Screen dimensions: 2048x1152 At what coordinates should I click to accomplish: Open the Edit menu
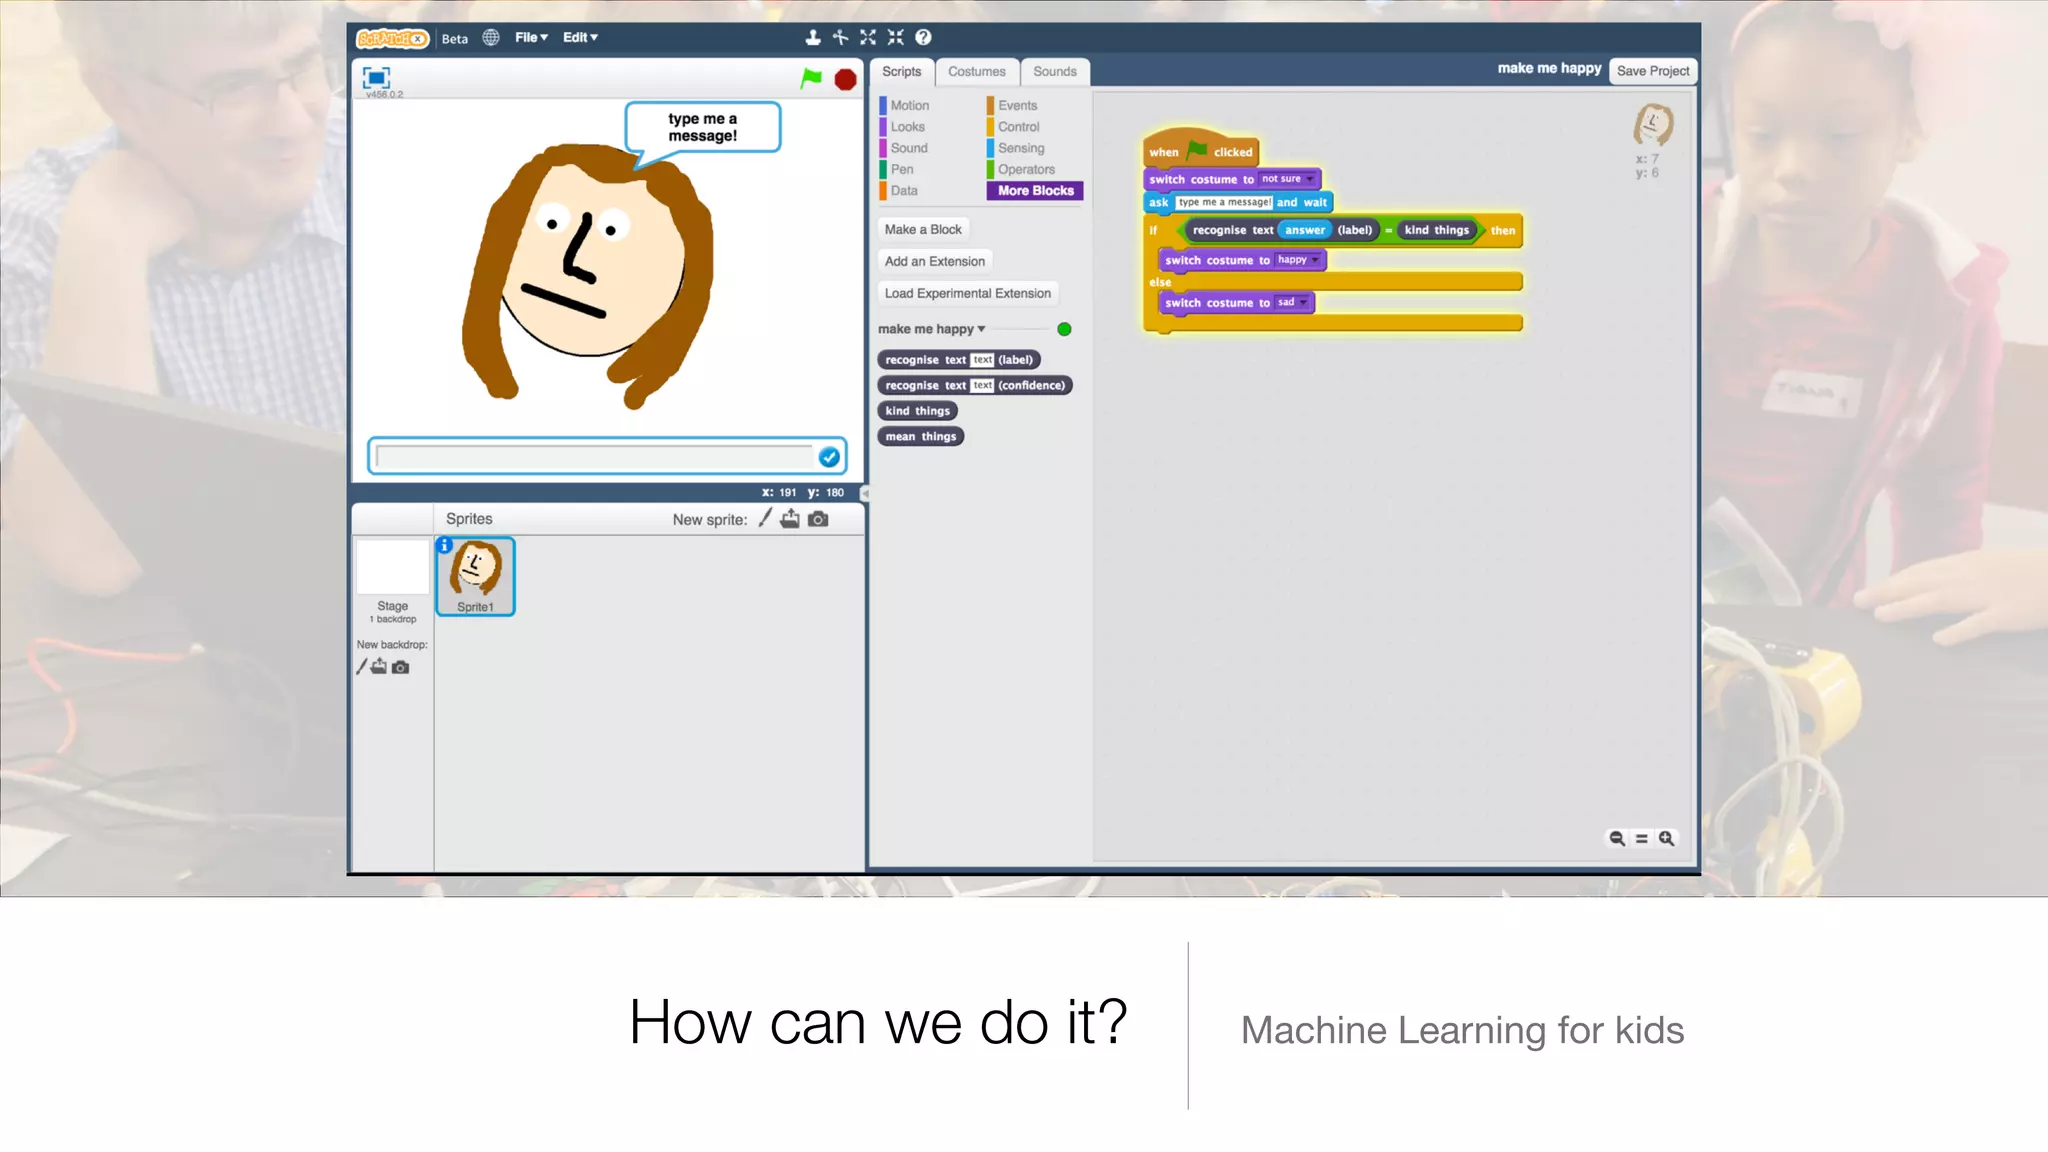coord(580,37)
